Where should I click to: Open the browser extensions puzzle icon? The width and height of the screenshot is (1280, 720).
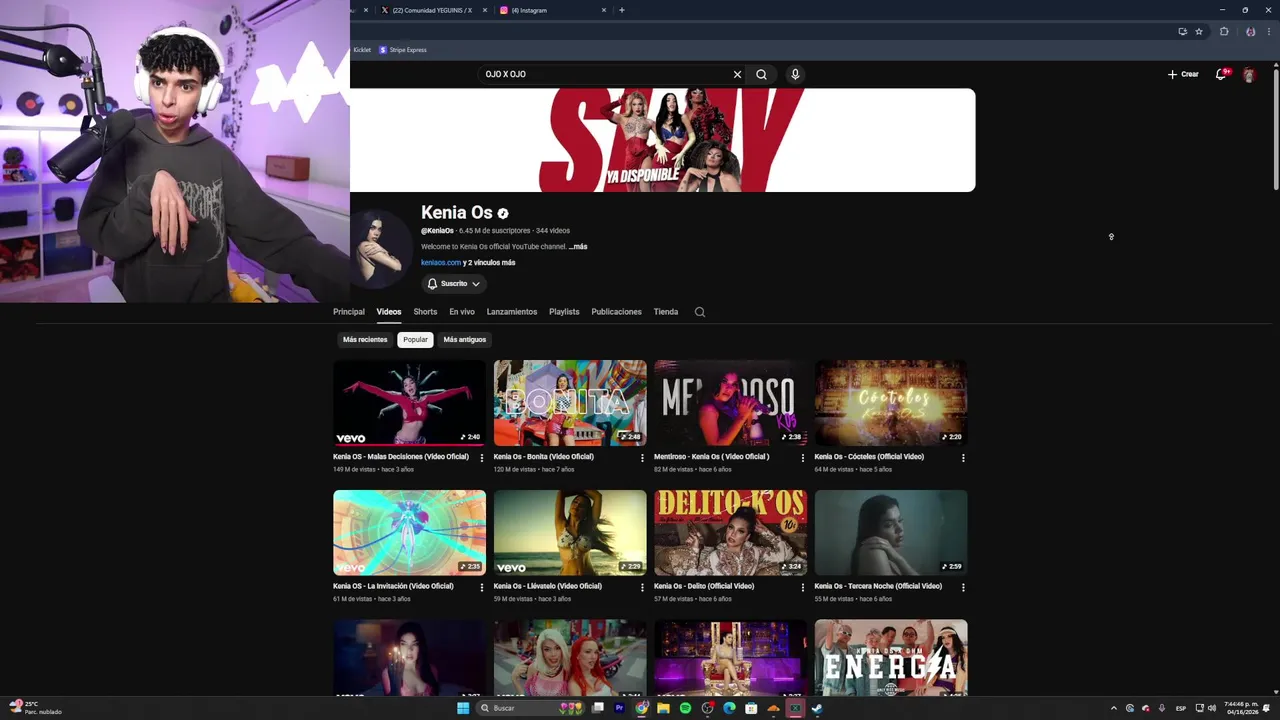[1224, 31]
